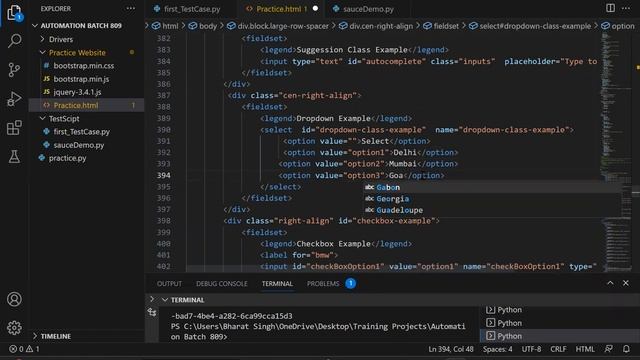Image resolution: width=640 pixels, height=360 pixels.
Task: Open the notifications bell in status bar
Action: coord(626,349)
